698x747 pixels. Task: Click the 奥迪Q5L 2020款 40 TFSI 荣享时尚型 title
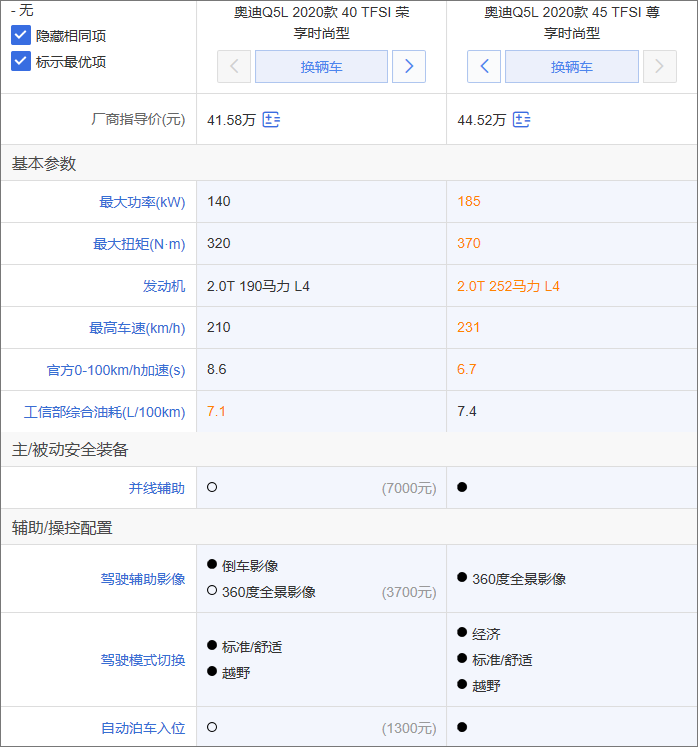322,22
